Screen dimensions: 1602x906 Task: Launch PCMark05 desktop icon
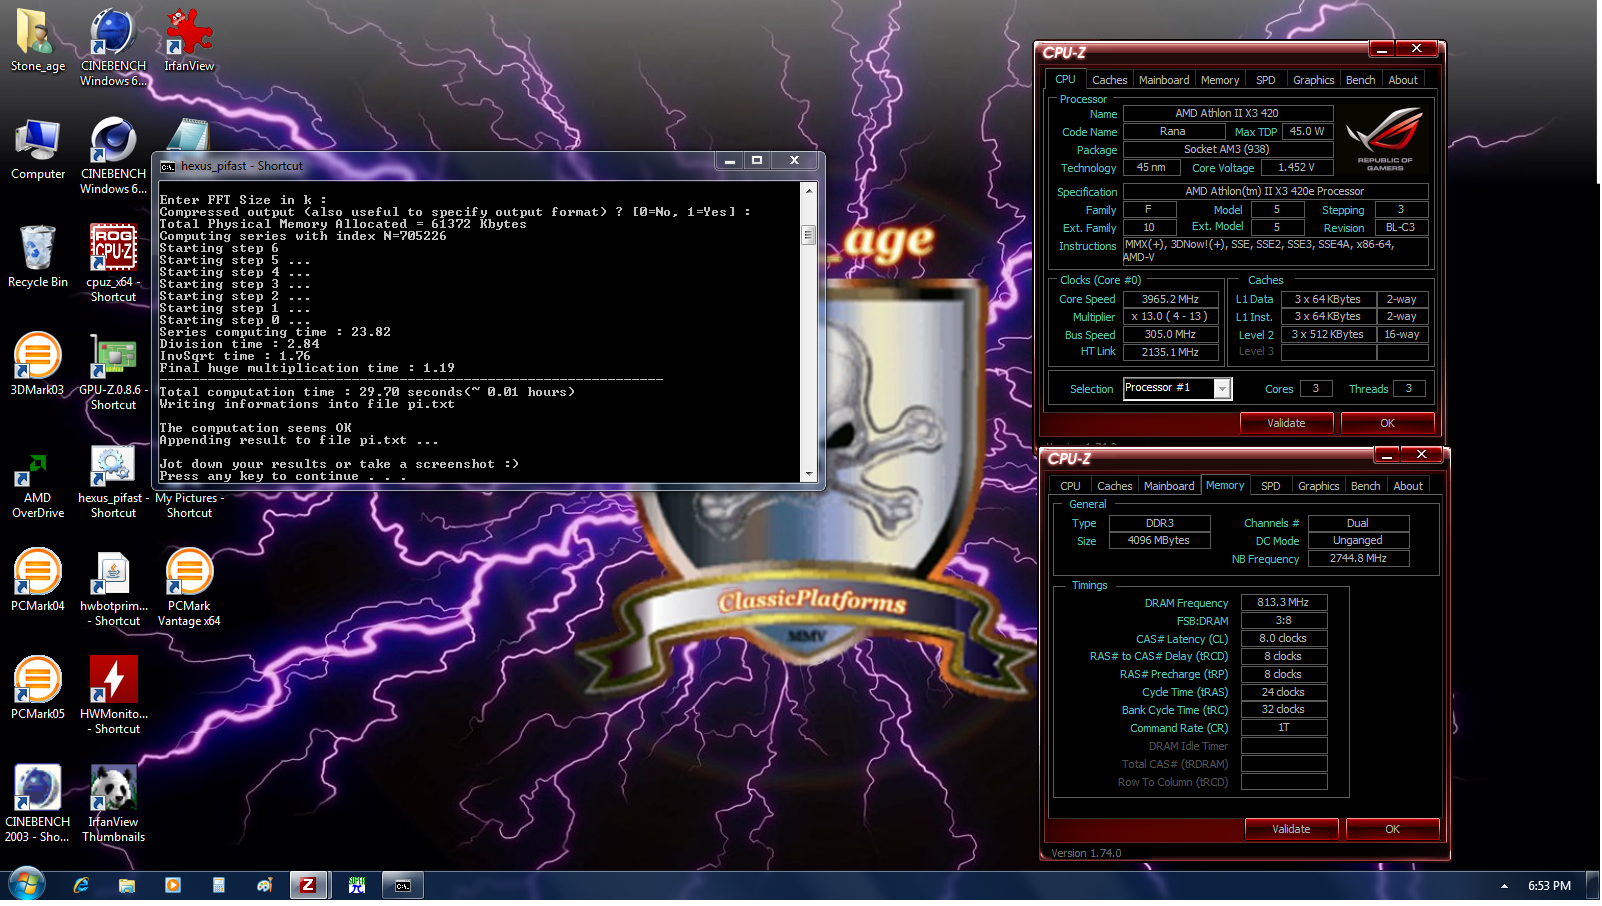pos(37,688)
